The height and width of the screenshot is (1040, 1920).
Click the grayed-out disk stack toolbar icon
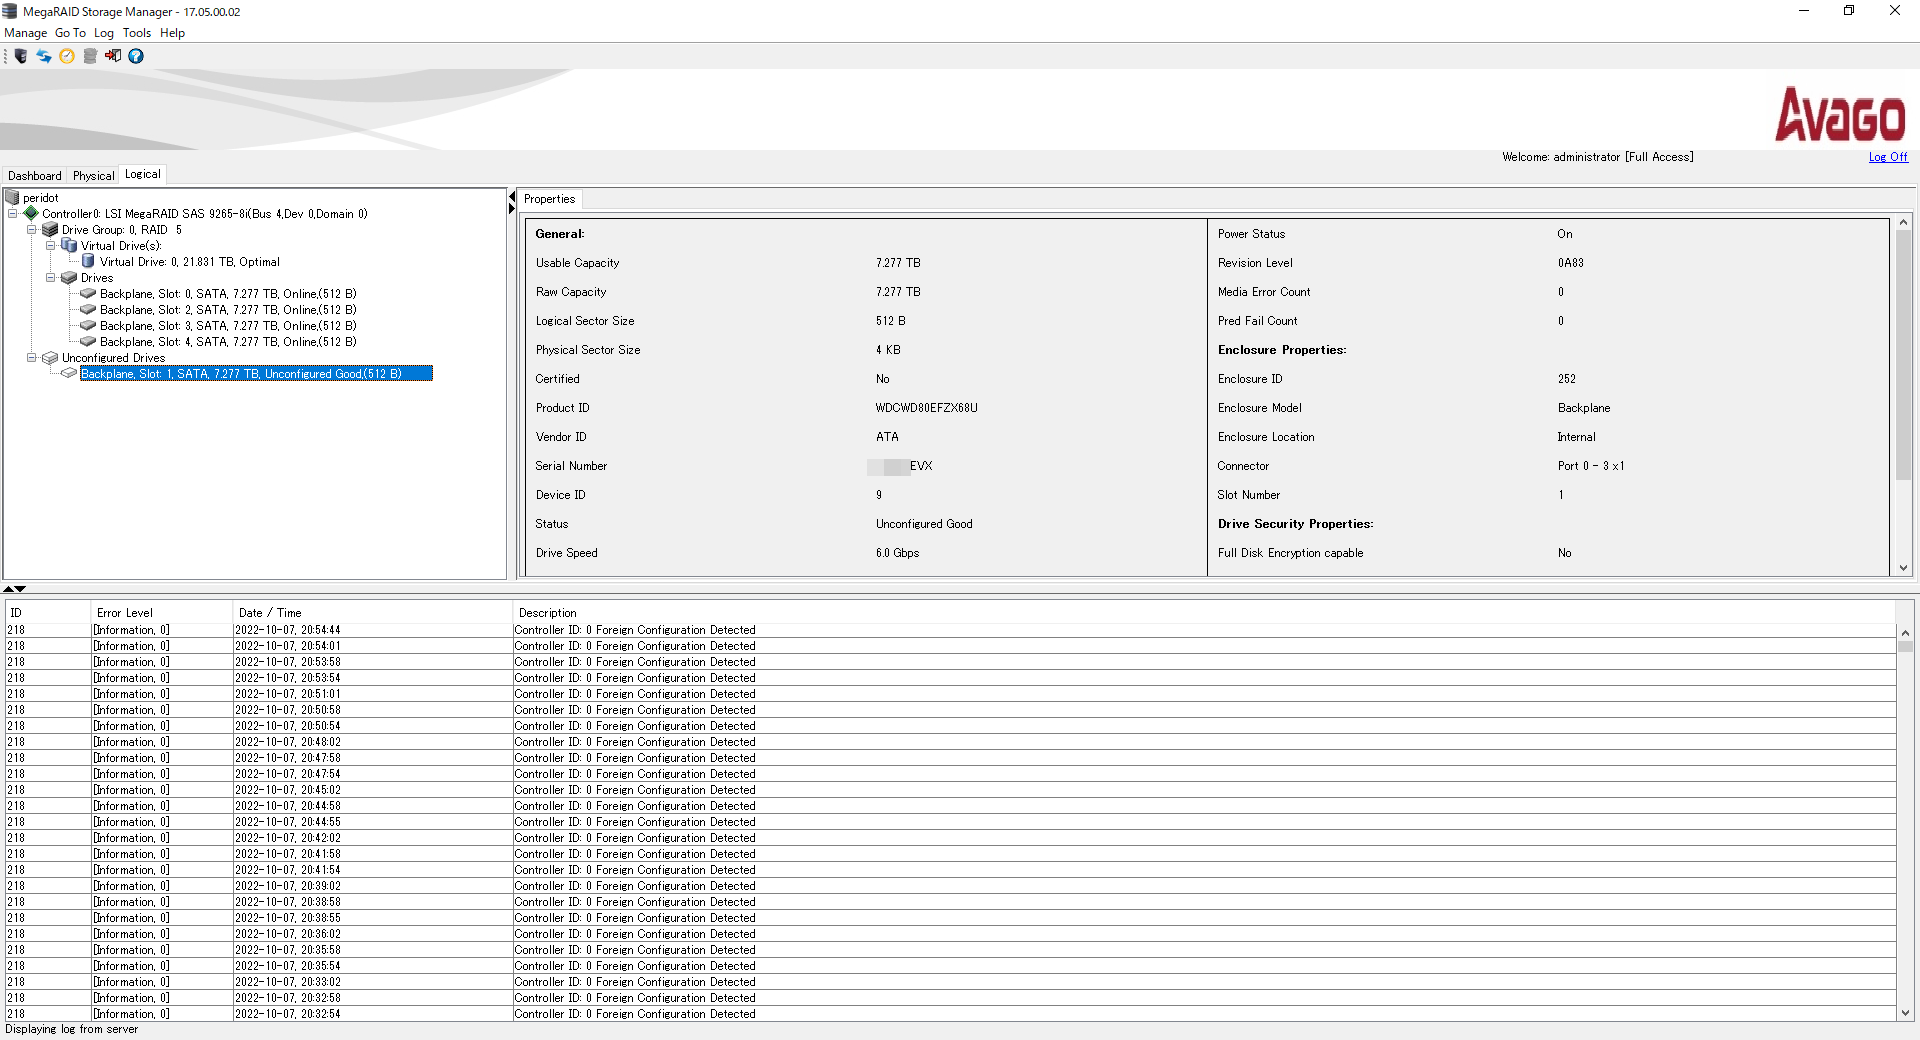(90, 56)
